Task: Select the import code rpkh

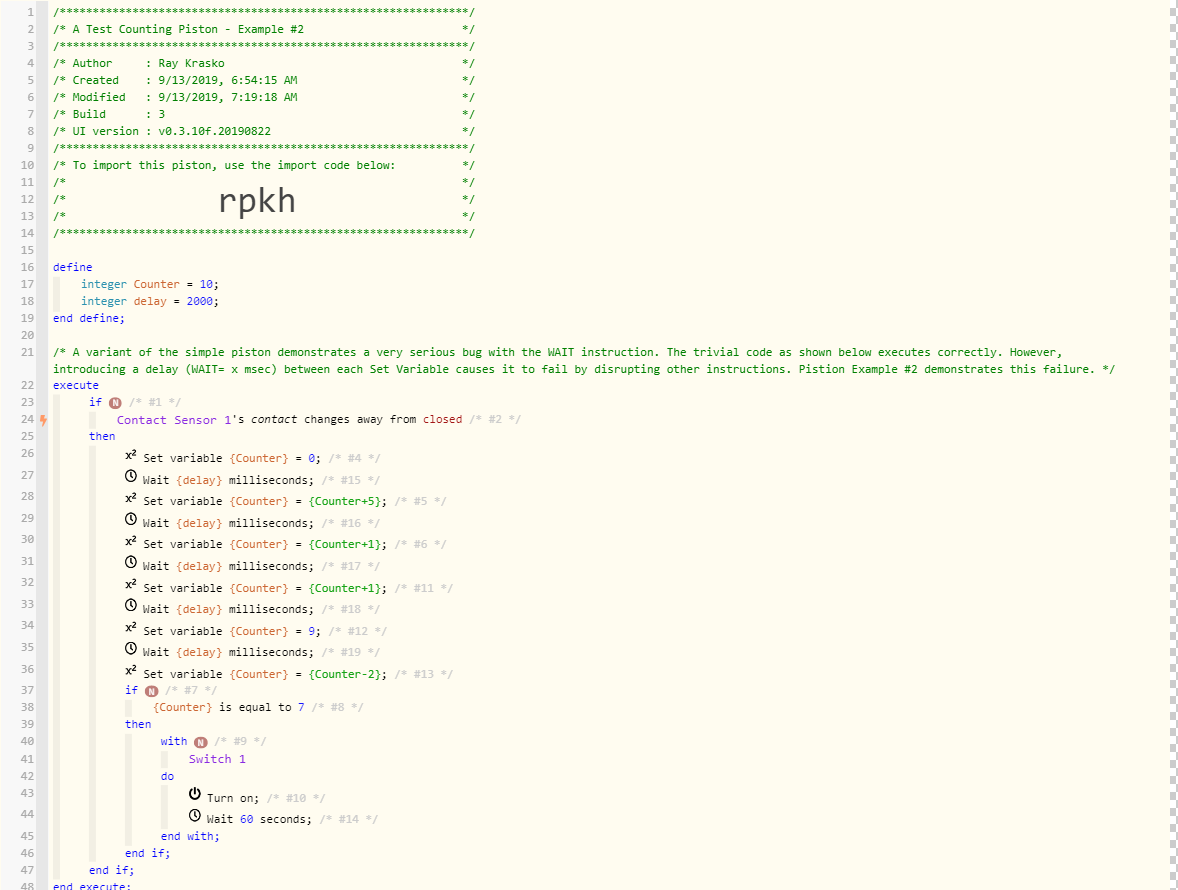Action: (257, 201)
